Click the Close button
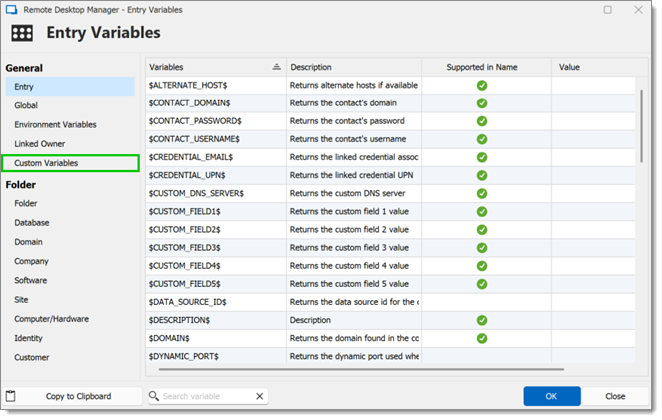662x420 pixels. click(615, 396)
